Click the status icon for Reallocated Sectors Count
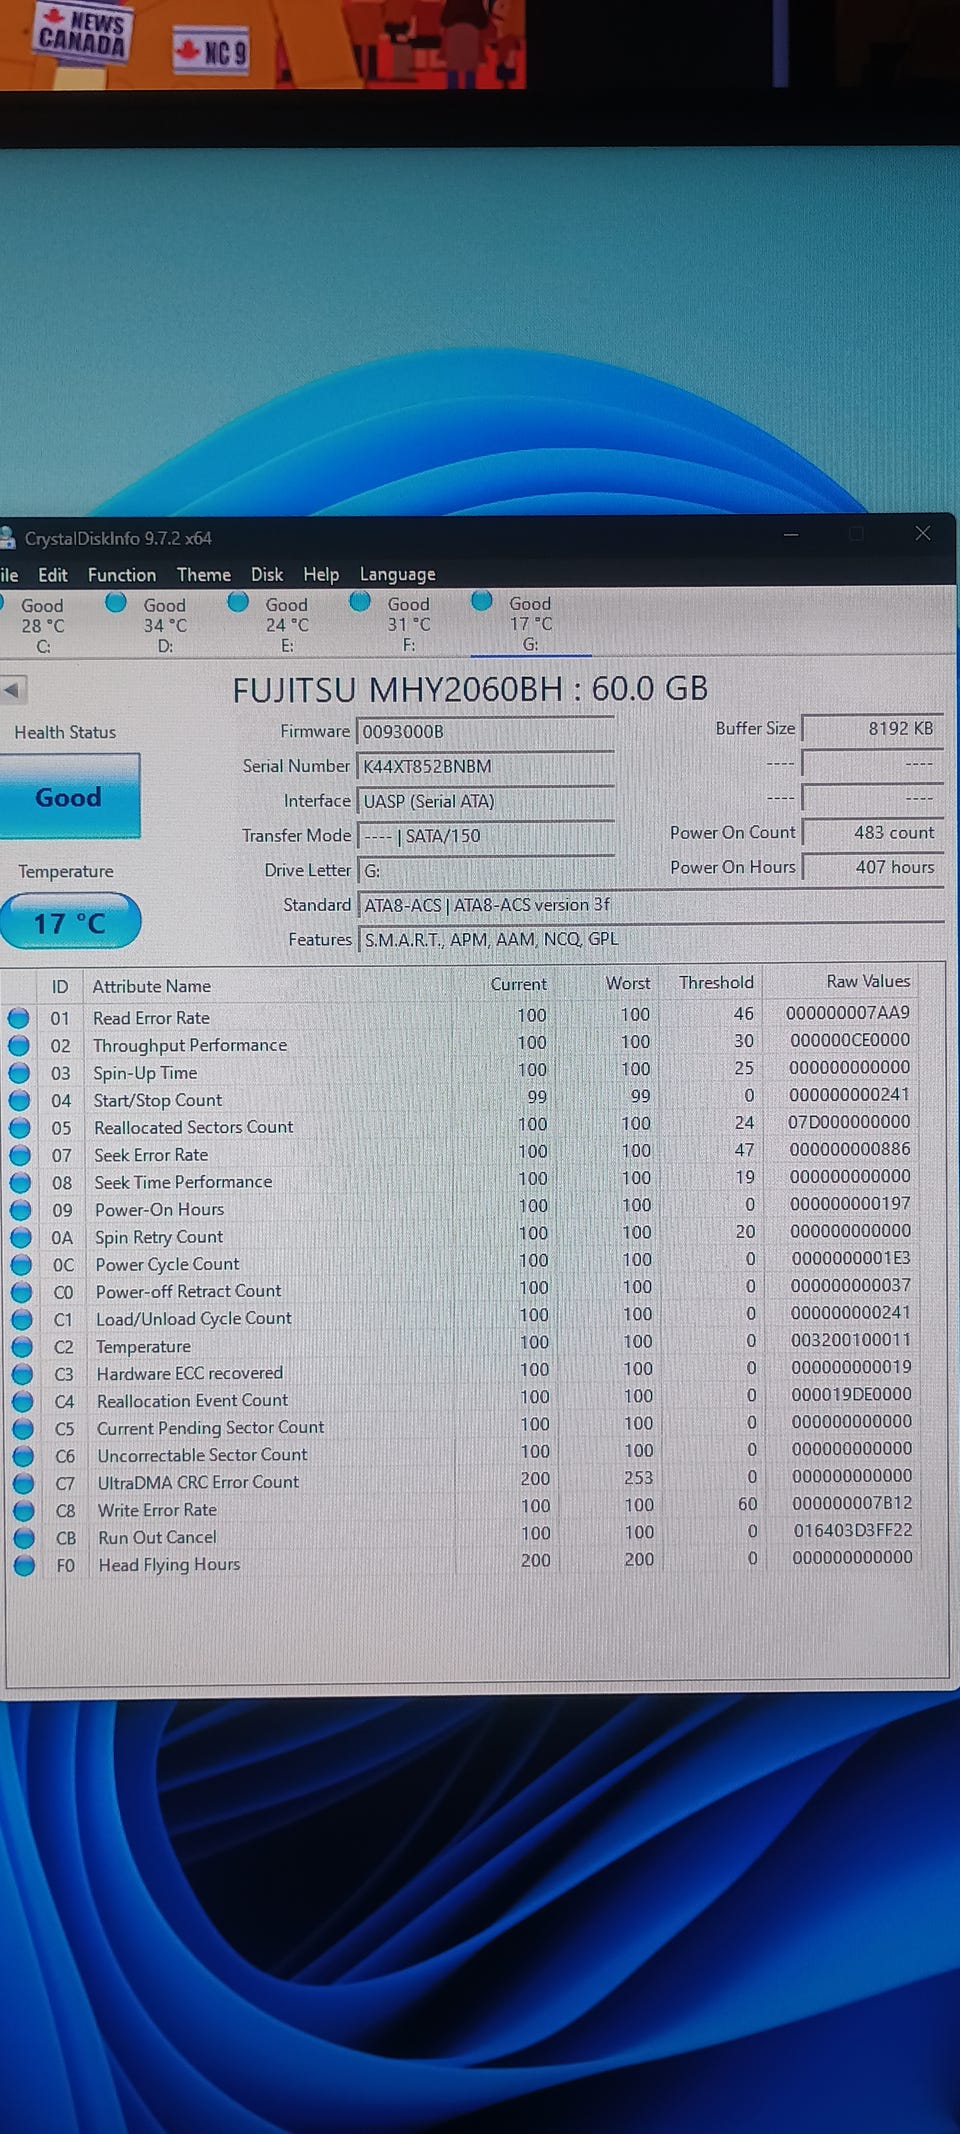The image size is (960, 2134). [20, 1128]
